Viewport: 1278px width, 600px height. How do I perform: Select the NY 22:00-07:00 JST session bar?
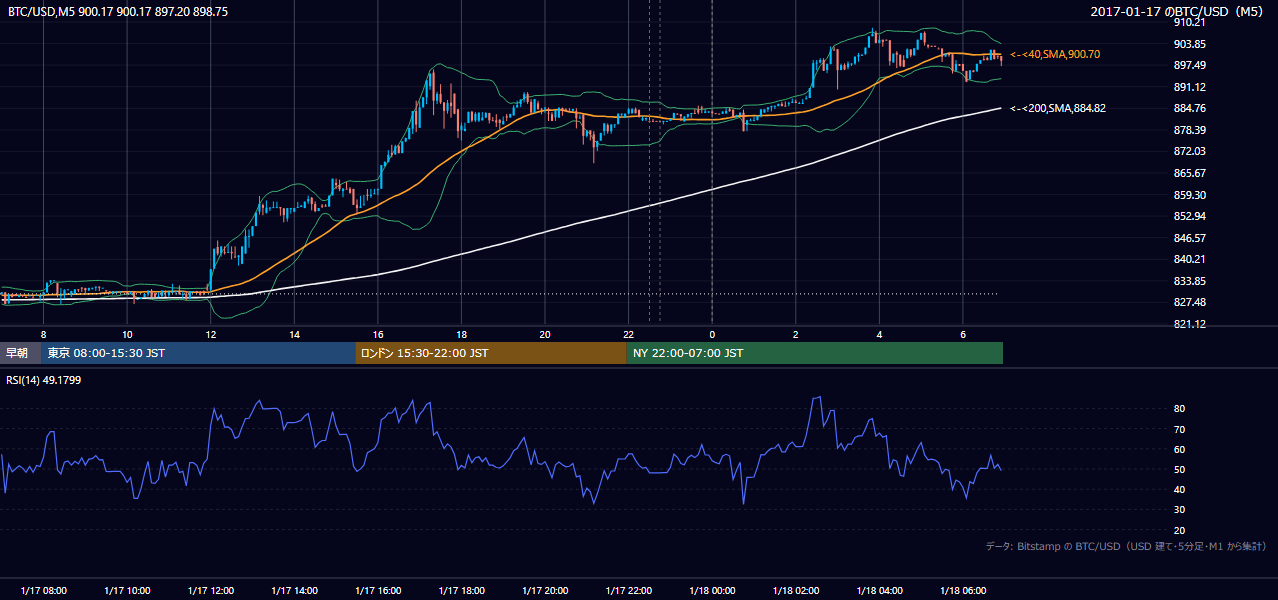(815, 353)
